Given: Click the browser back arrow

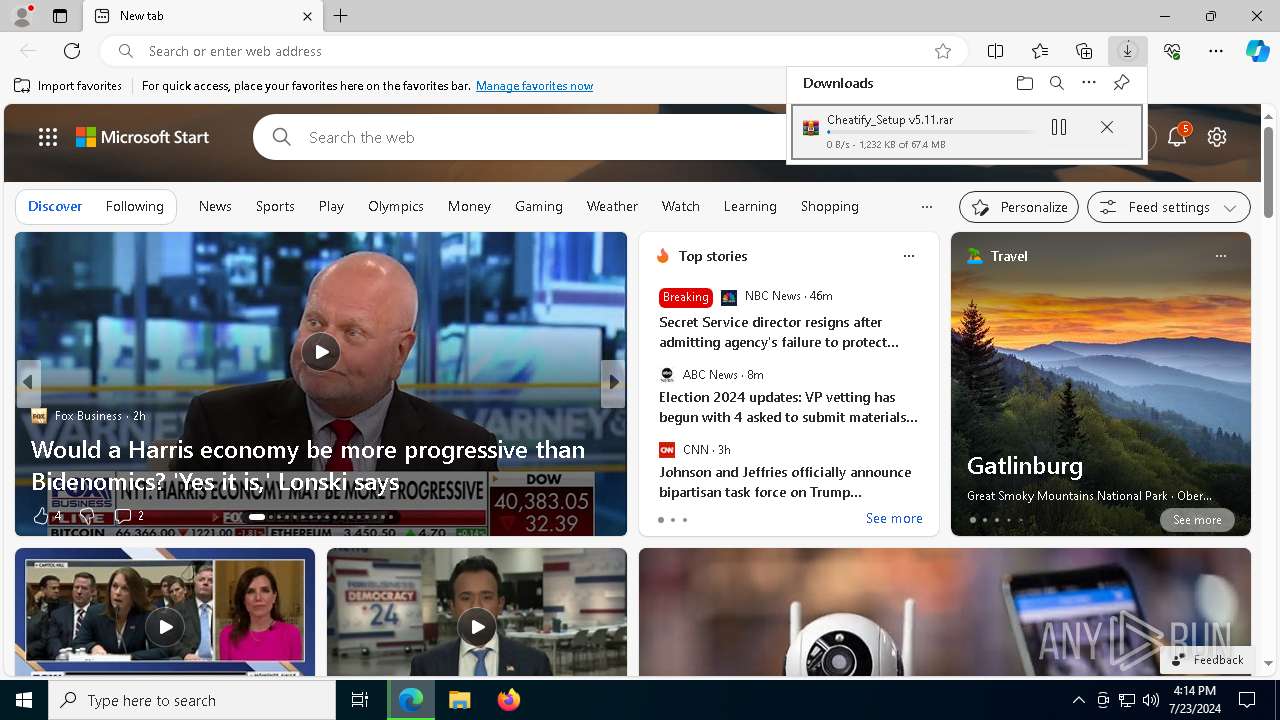Looking at the screenshot, I should (28, 51).
